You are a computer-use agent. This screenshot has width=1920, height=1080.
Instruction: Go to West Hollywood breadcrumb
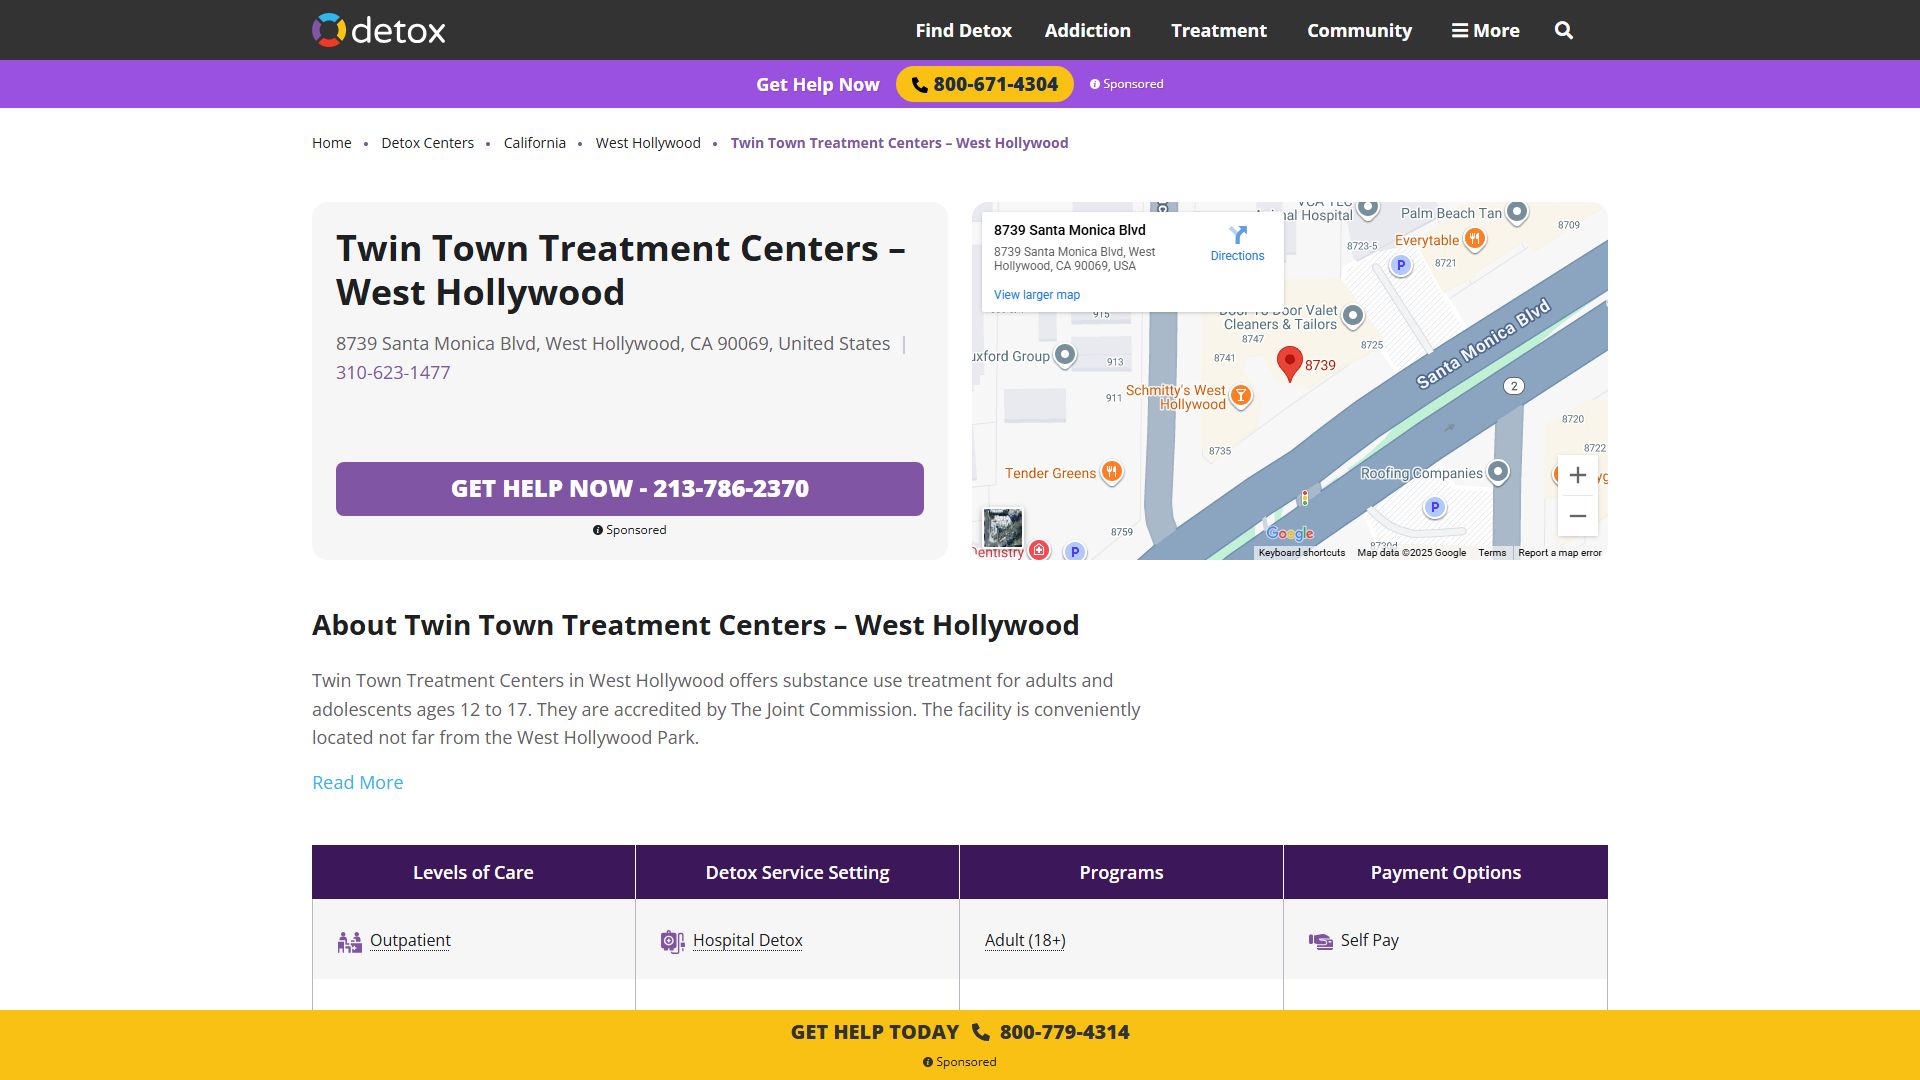pyautogui.click(x=648, y=143)
